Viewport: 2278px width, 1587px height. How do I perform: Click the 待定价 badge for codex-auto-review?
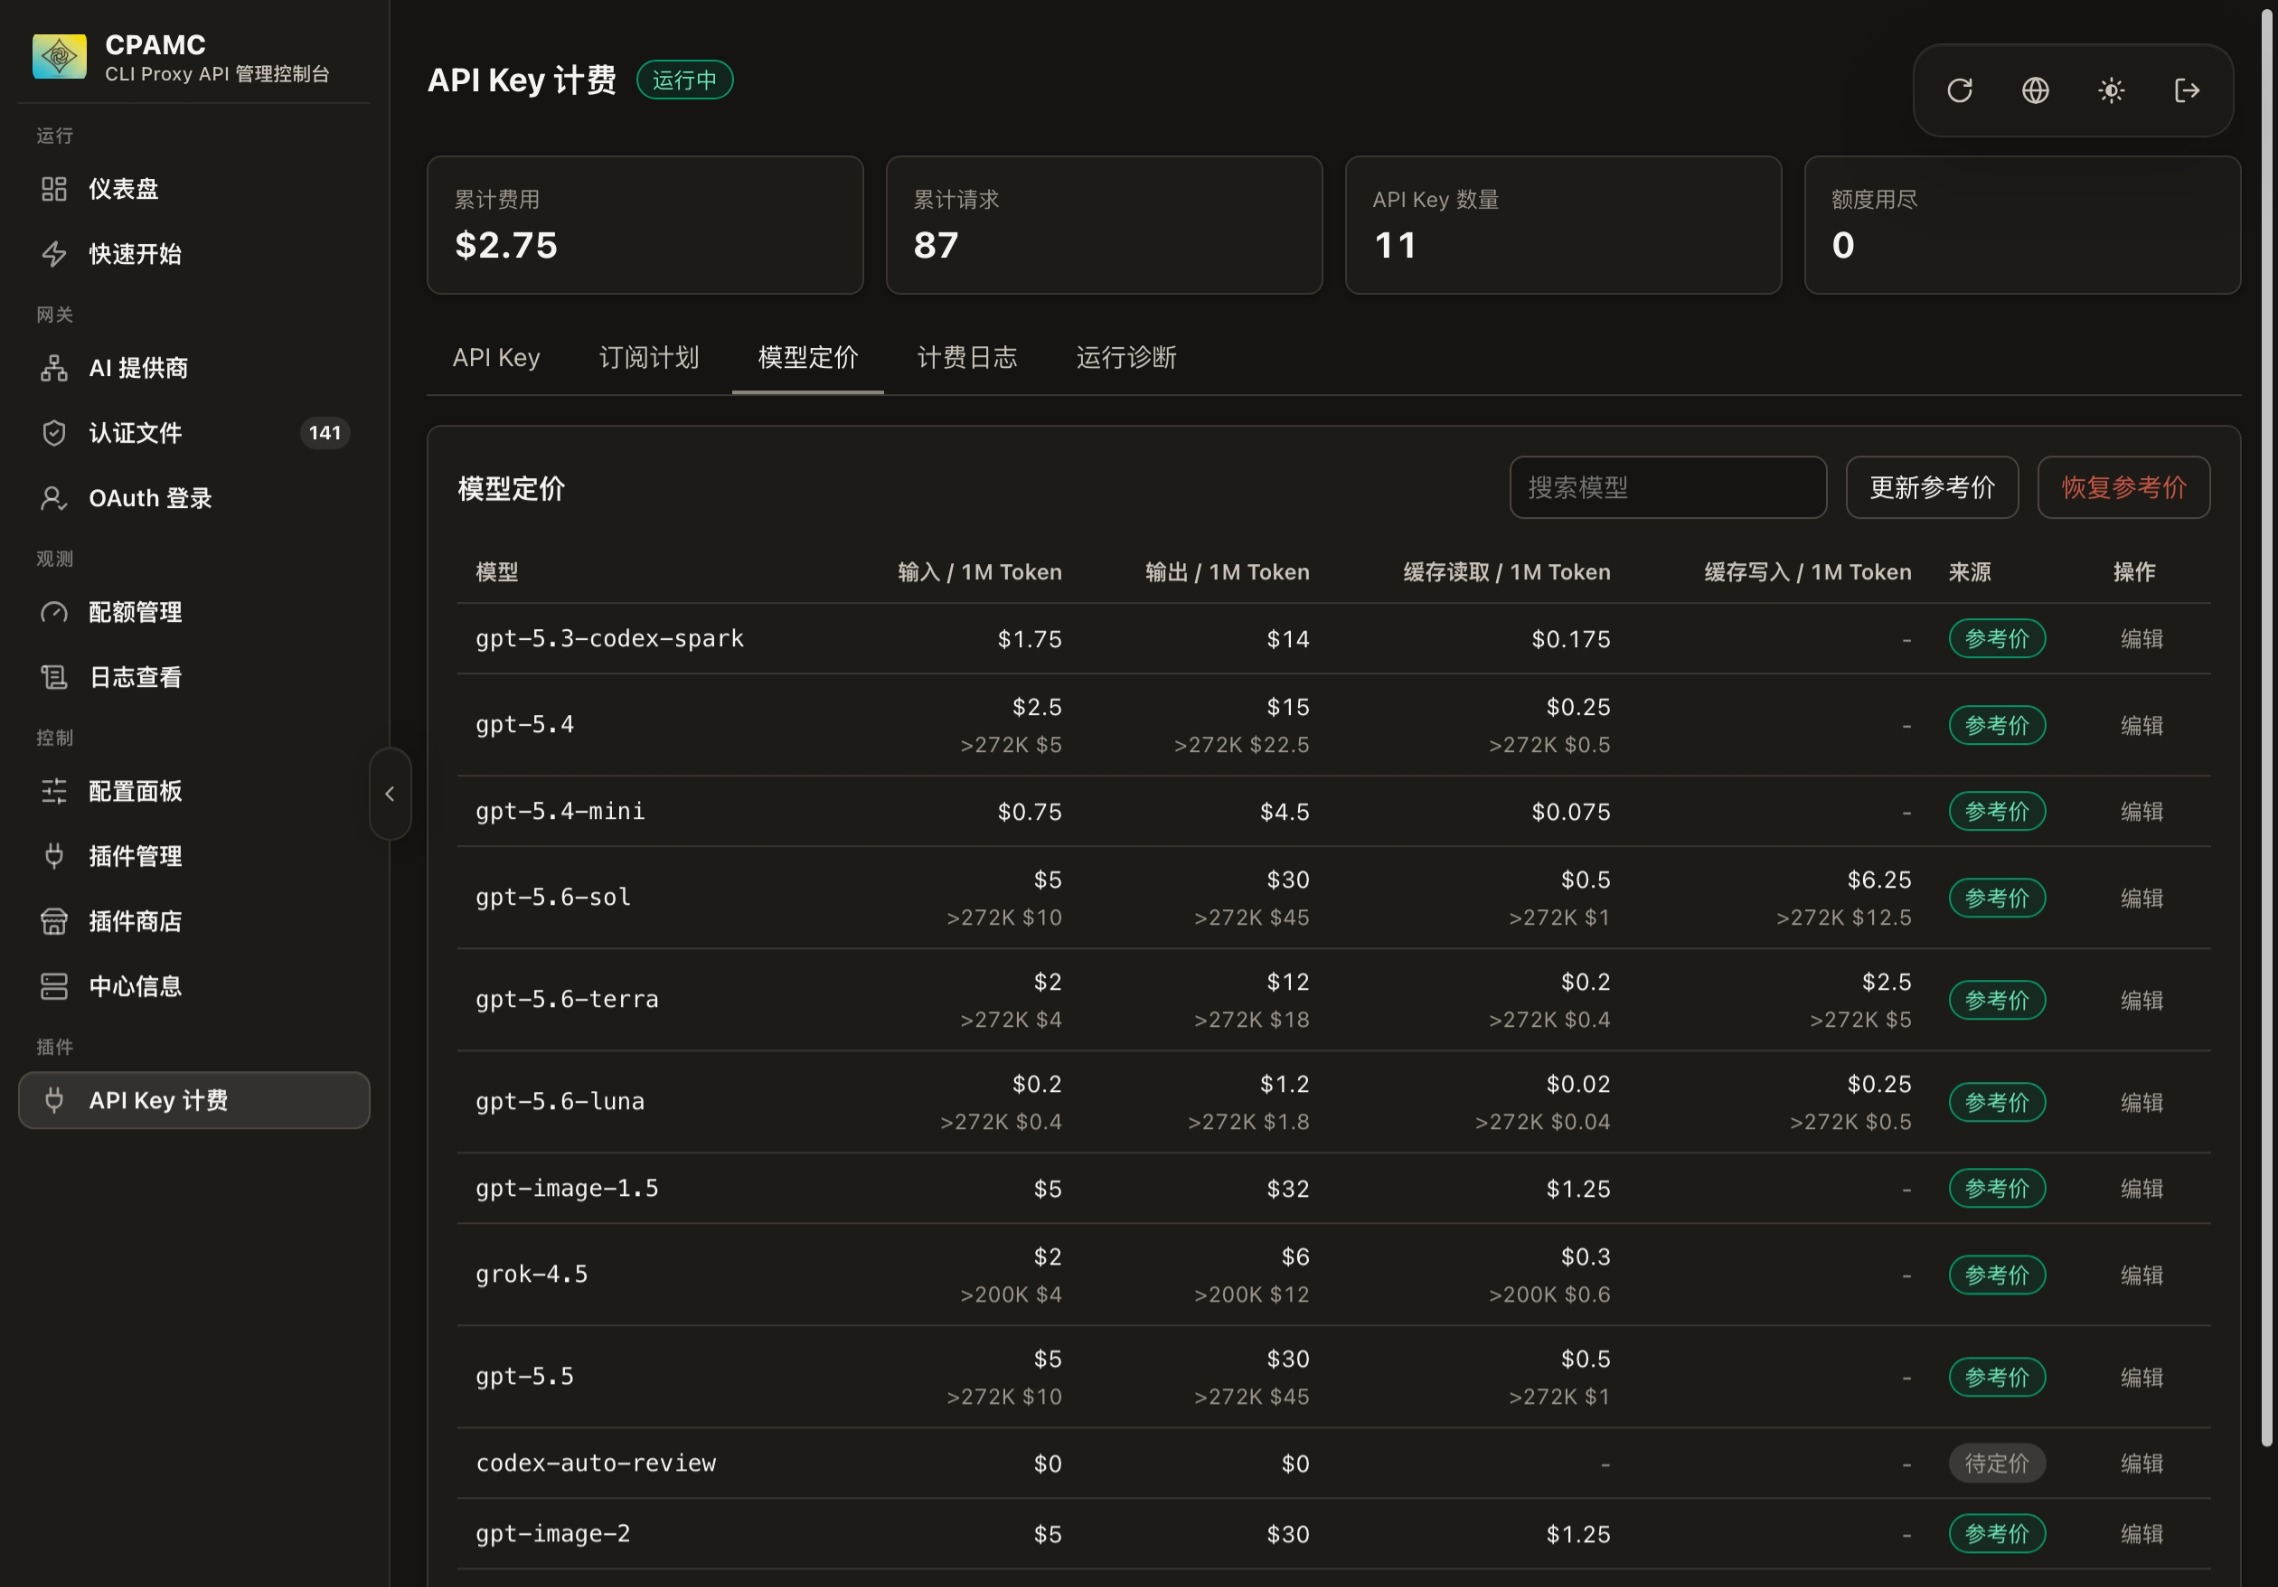pos(1997,1464)
